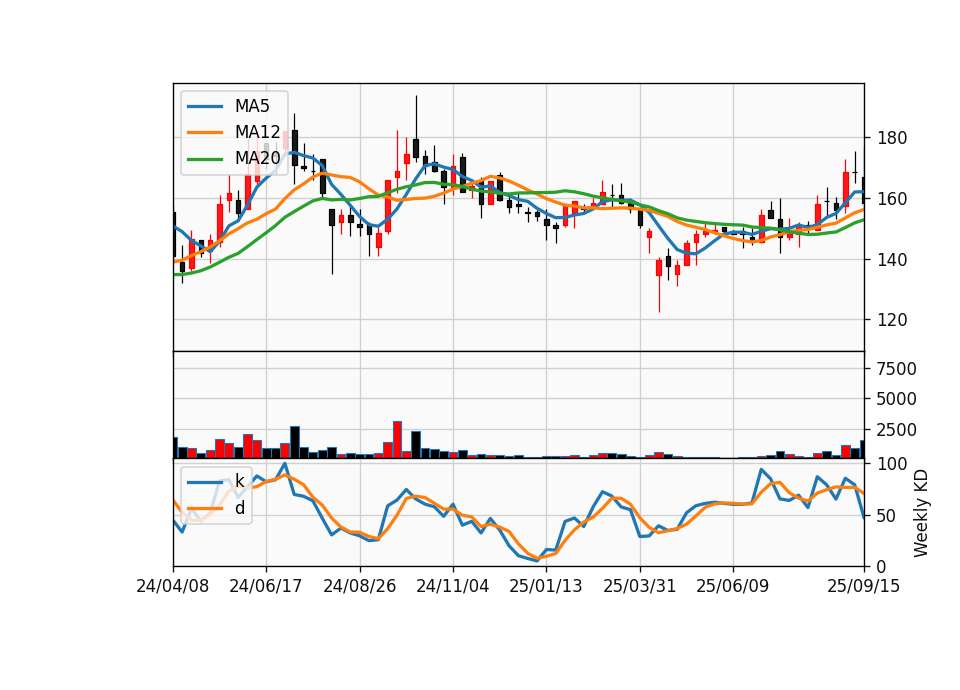Click the 24/06/17 date label
960x690 pixels.
click(266, 586)
